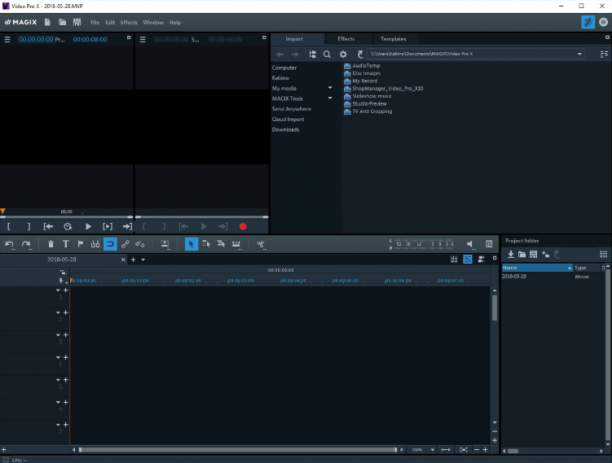Click the save project disk icon

pos(77,22)
